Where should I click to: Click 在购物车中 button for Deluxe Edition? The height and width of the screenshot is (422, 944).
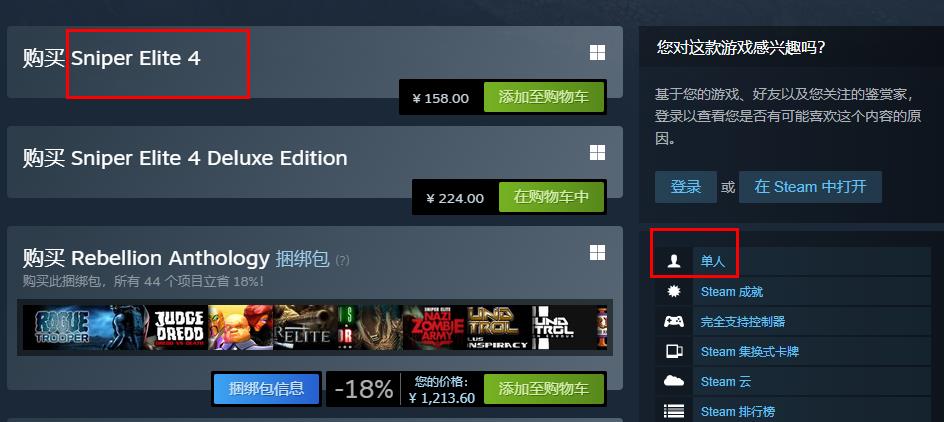551,197
